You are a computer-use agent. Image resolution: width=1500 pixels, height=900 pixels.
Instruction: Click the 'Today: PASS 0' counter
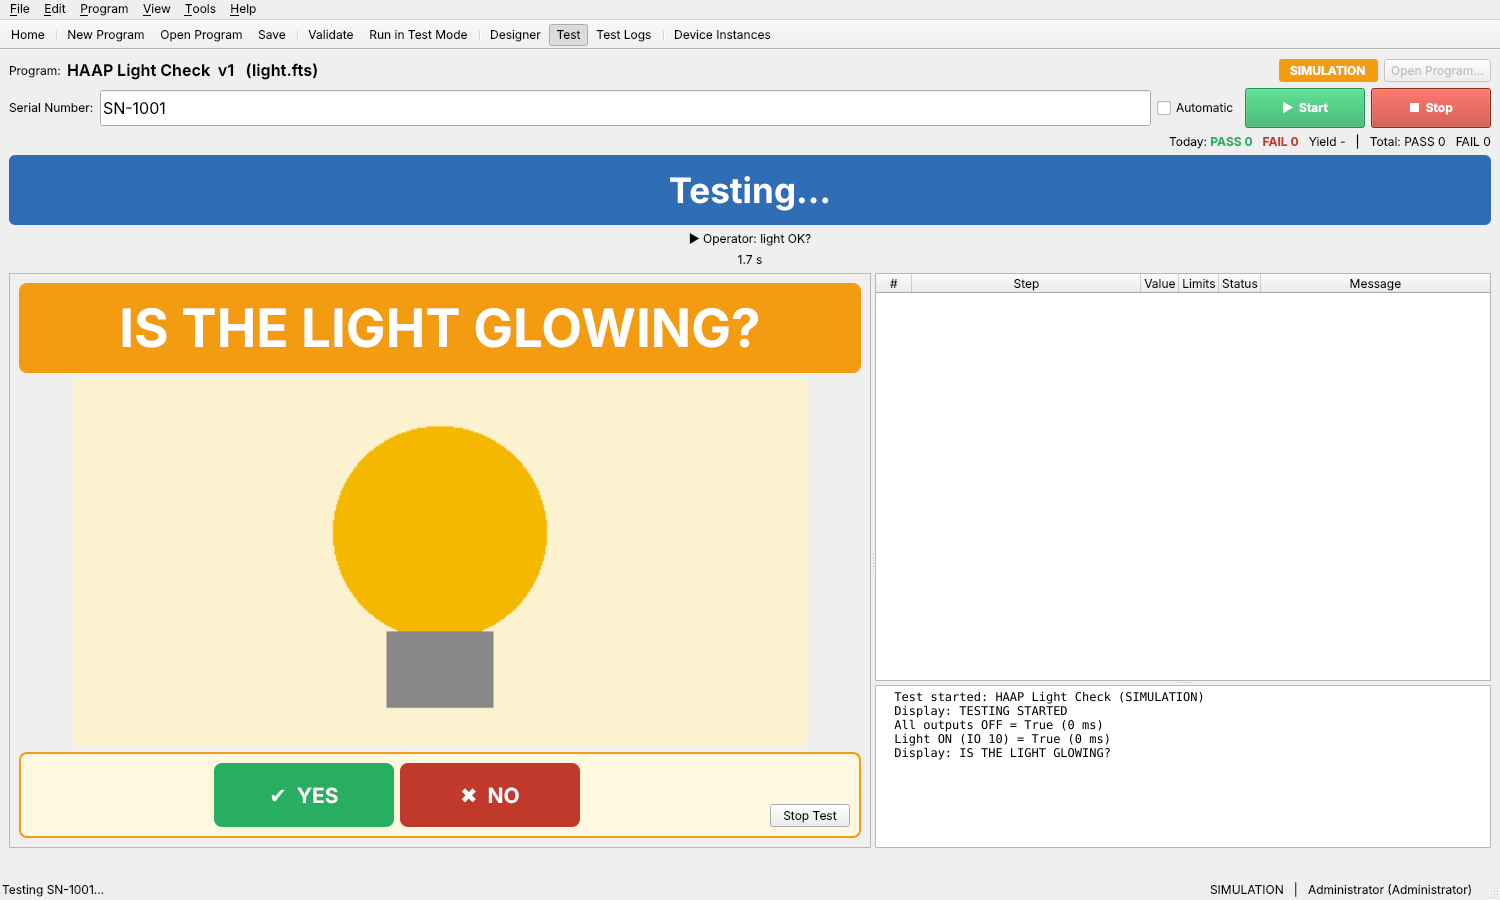tap(1211, 142)
